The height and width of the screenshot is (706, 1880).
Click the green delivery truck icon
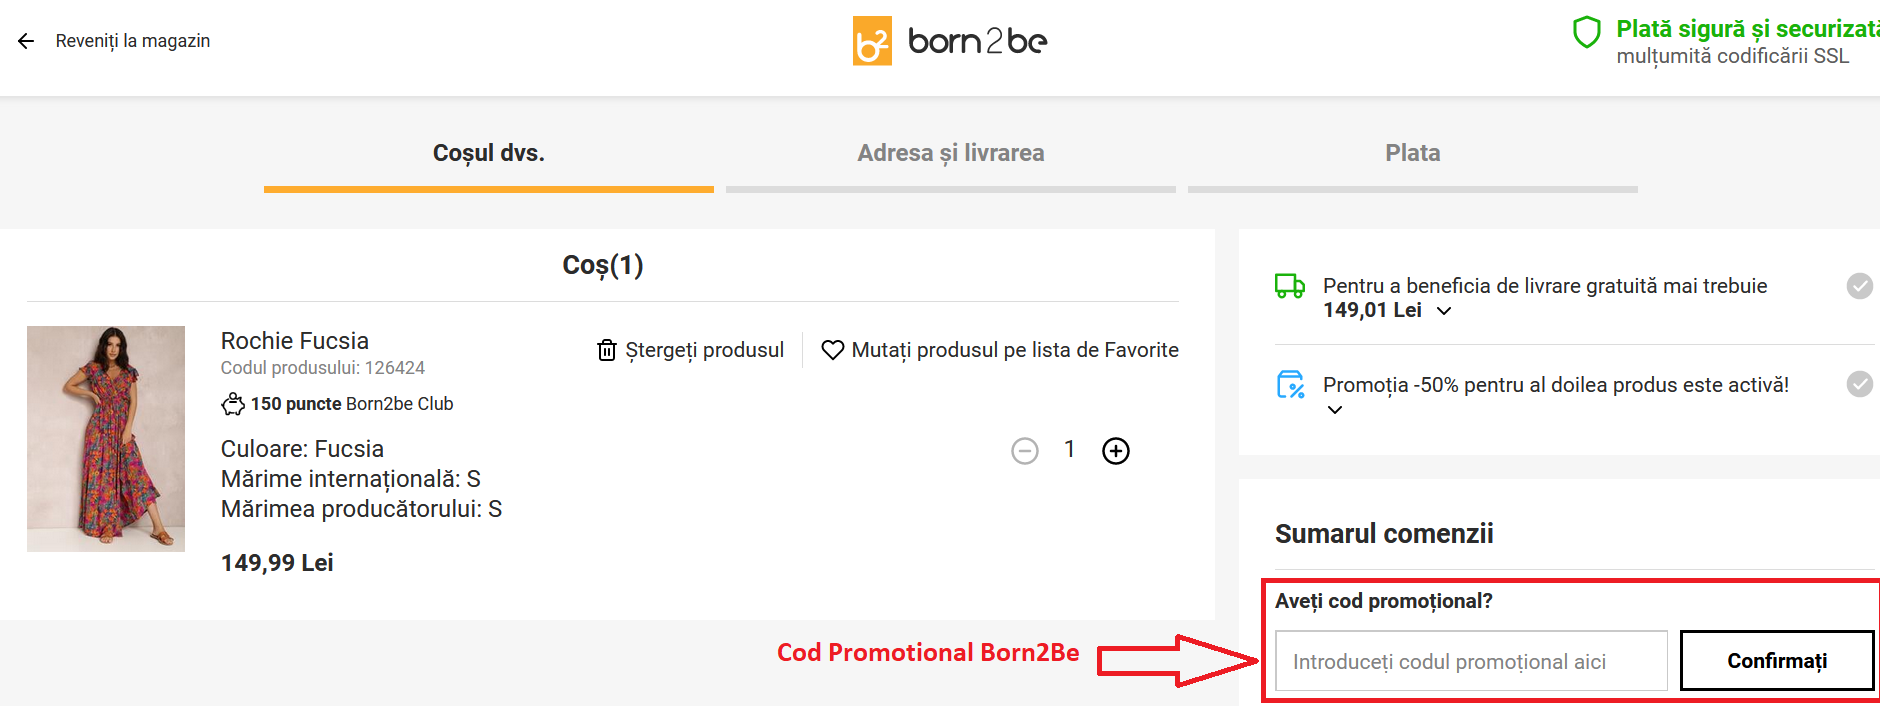click(x=1290, y=286)
